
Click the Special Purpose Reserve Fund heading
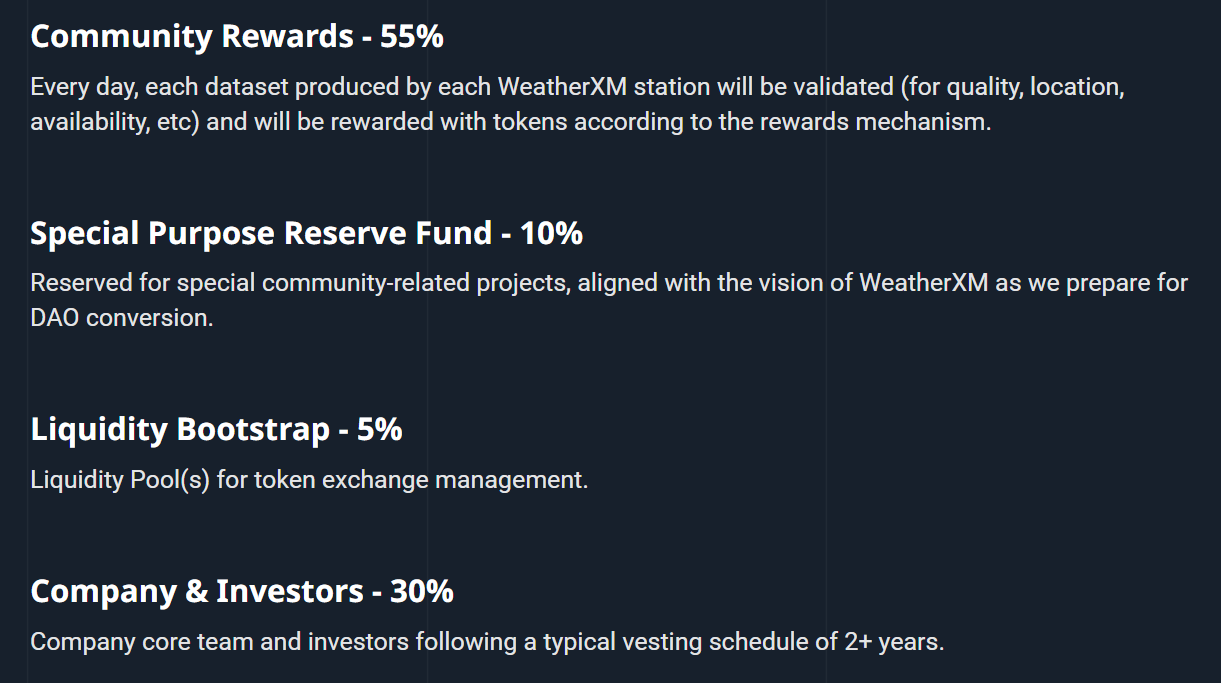tap(306, 234)
